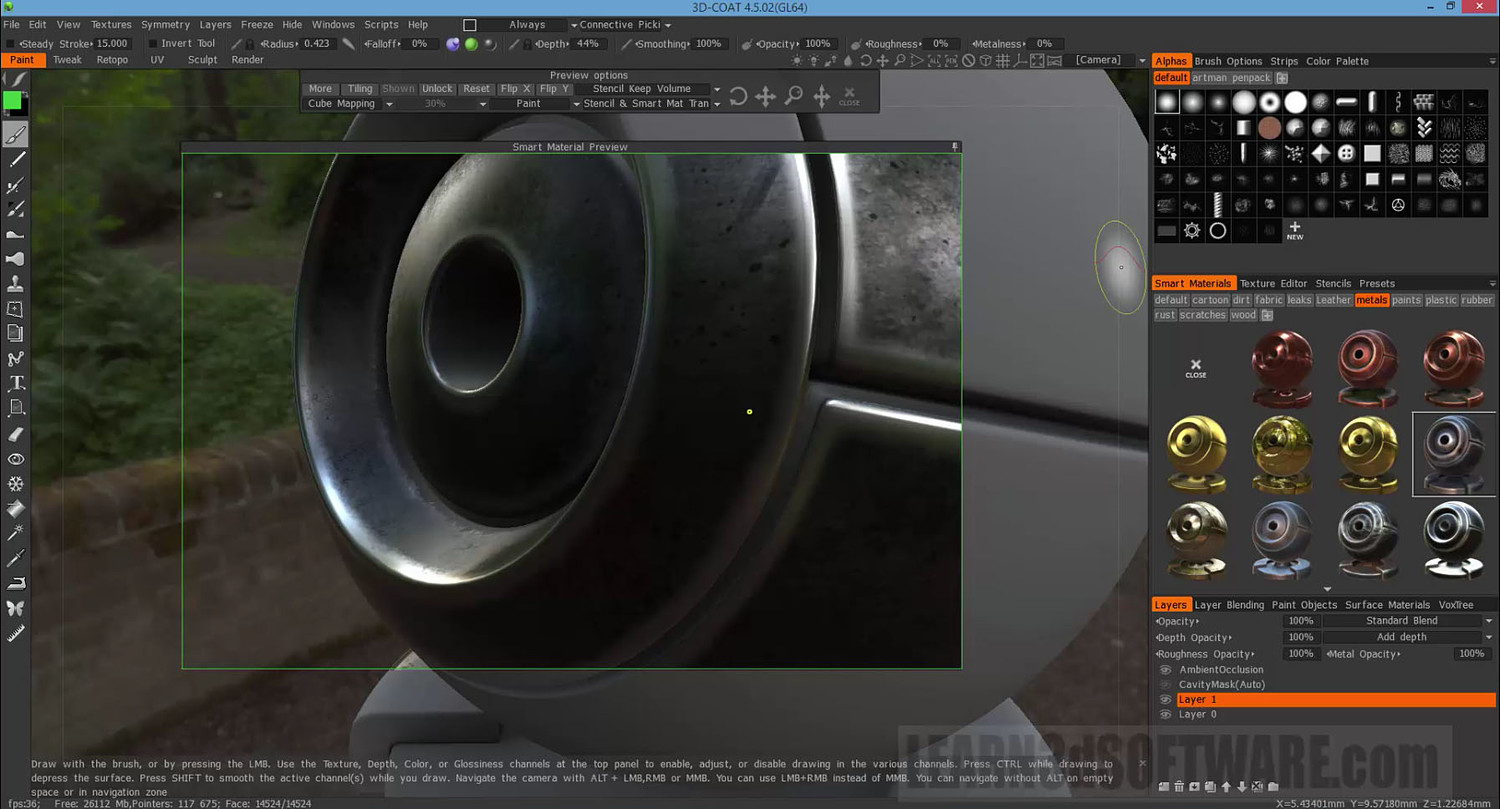Click the new layer icon in Layers panel
Image resolution: width=1500 pixels, height=809 pixels.
tap(1164, 787)
